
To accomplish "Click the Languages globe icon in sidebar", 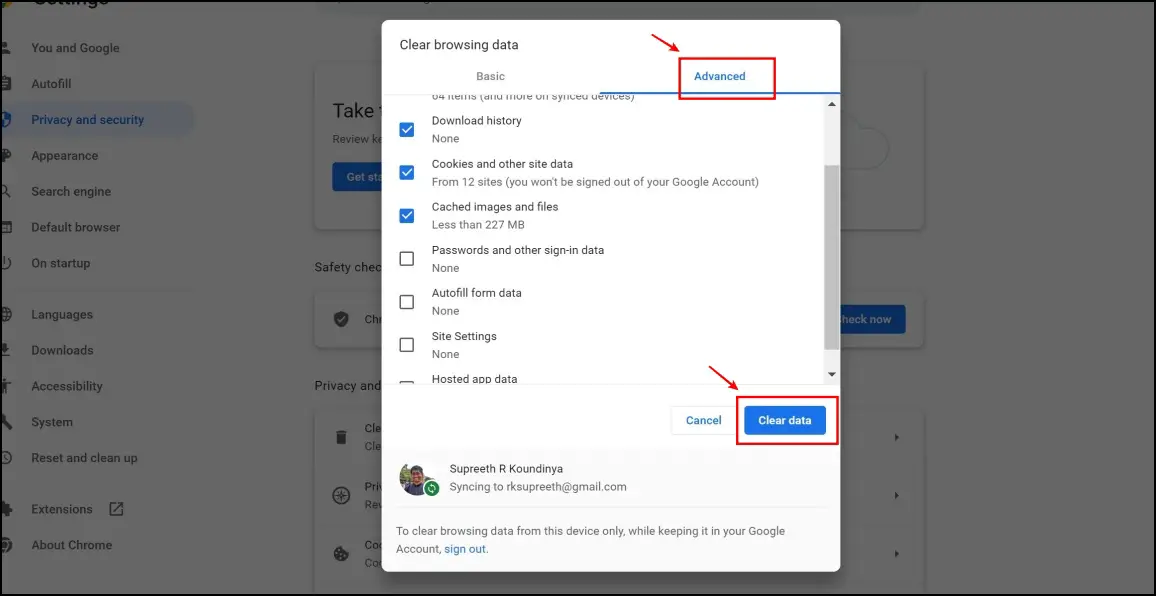I will click(x=5, y=314).
